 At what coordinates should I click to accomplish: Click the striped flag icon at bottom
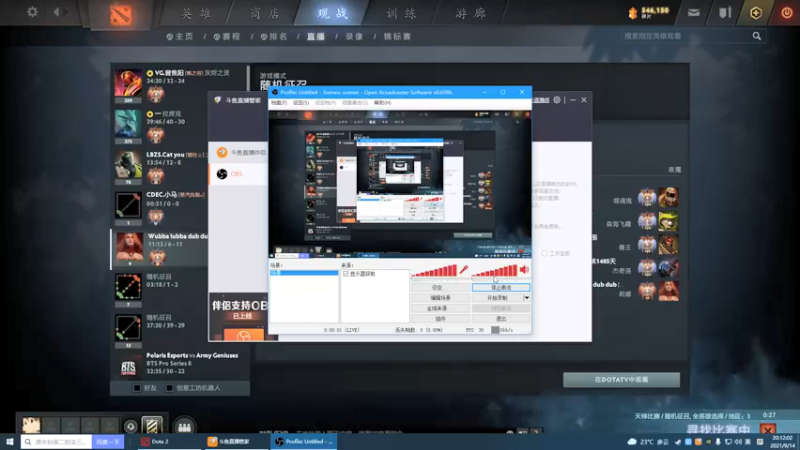[152, 426]
